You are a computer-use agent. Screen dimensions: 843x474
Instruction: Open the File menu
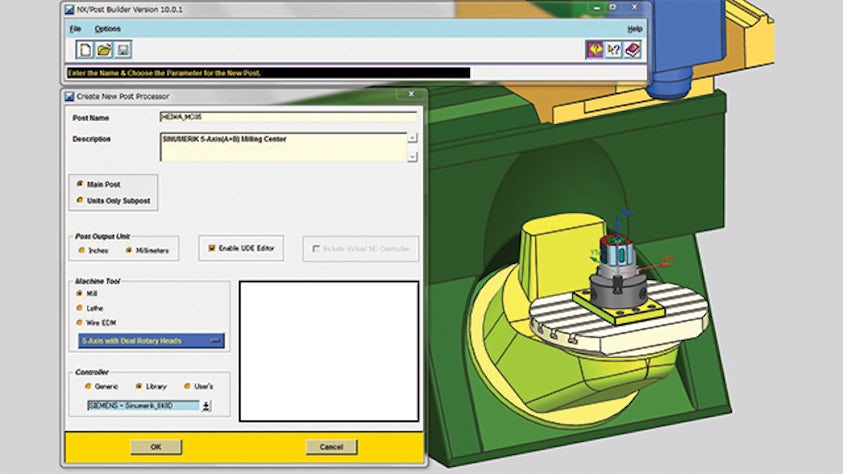(75, 29)
